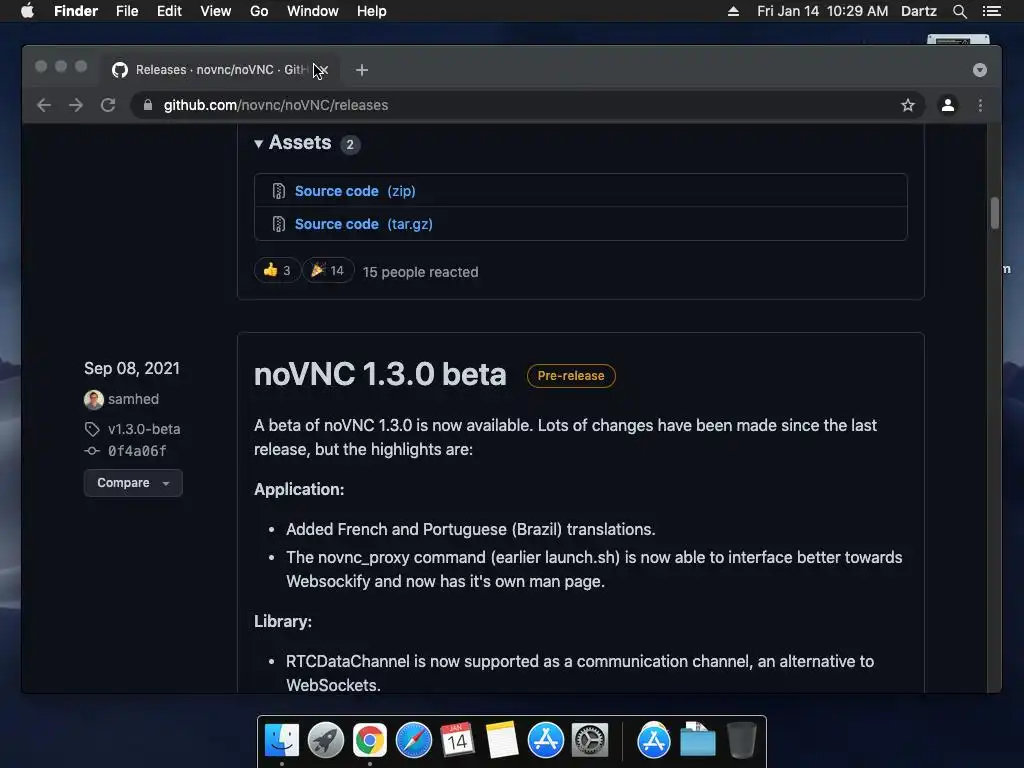The width and height of the screenshot is (1024, 768).
Task: Click samhed's avatar image
Action: [x=93, y=399]
